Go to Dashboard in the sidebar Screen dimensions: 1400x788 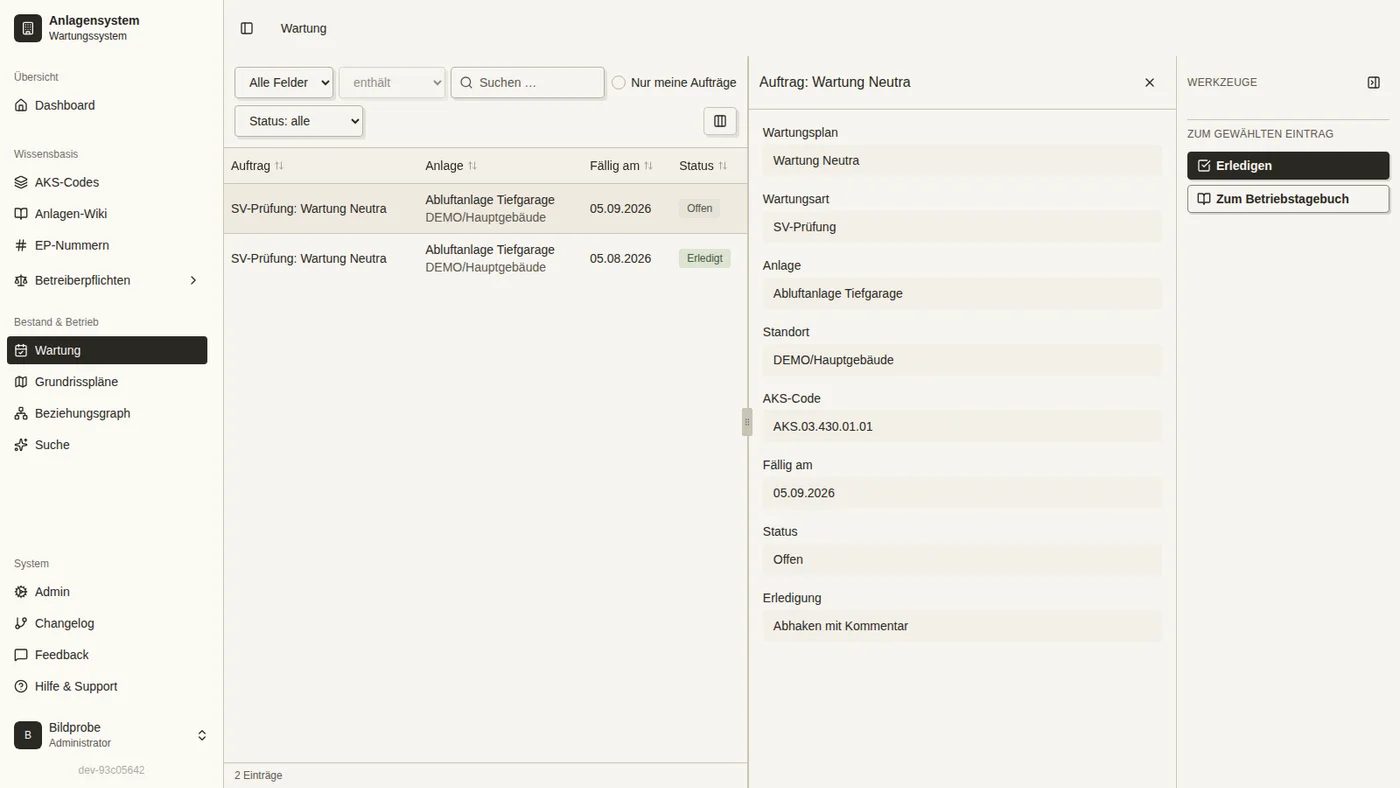click(107, 105)
